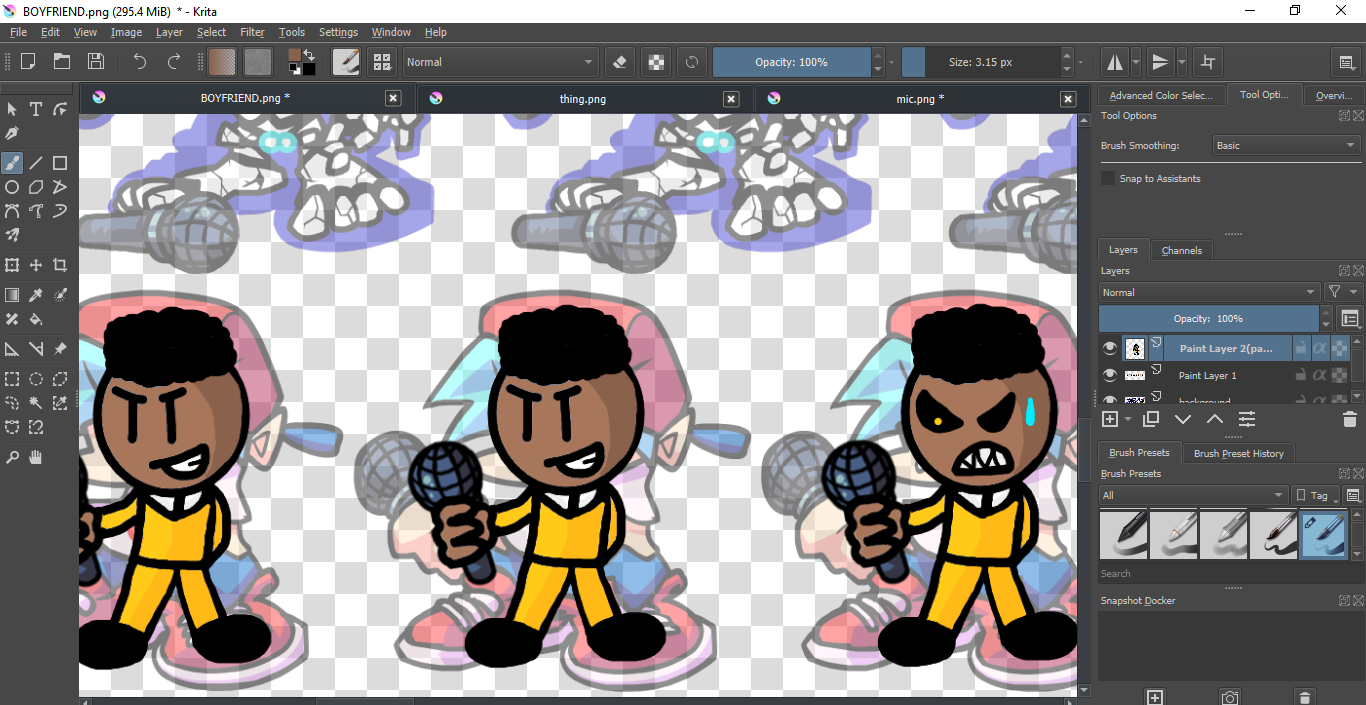Screen dimensions: 1366x705
Task: Select the Assistant tool
Action: [x=12, y=349]
